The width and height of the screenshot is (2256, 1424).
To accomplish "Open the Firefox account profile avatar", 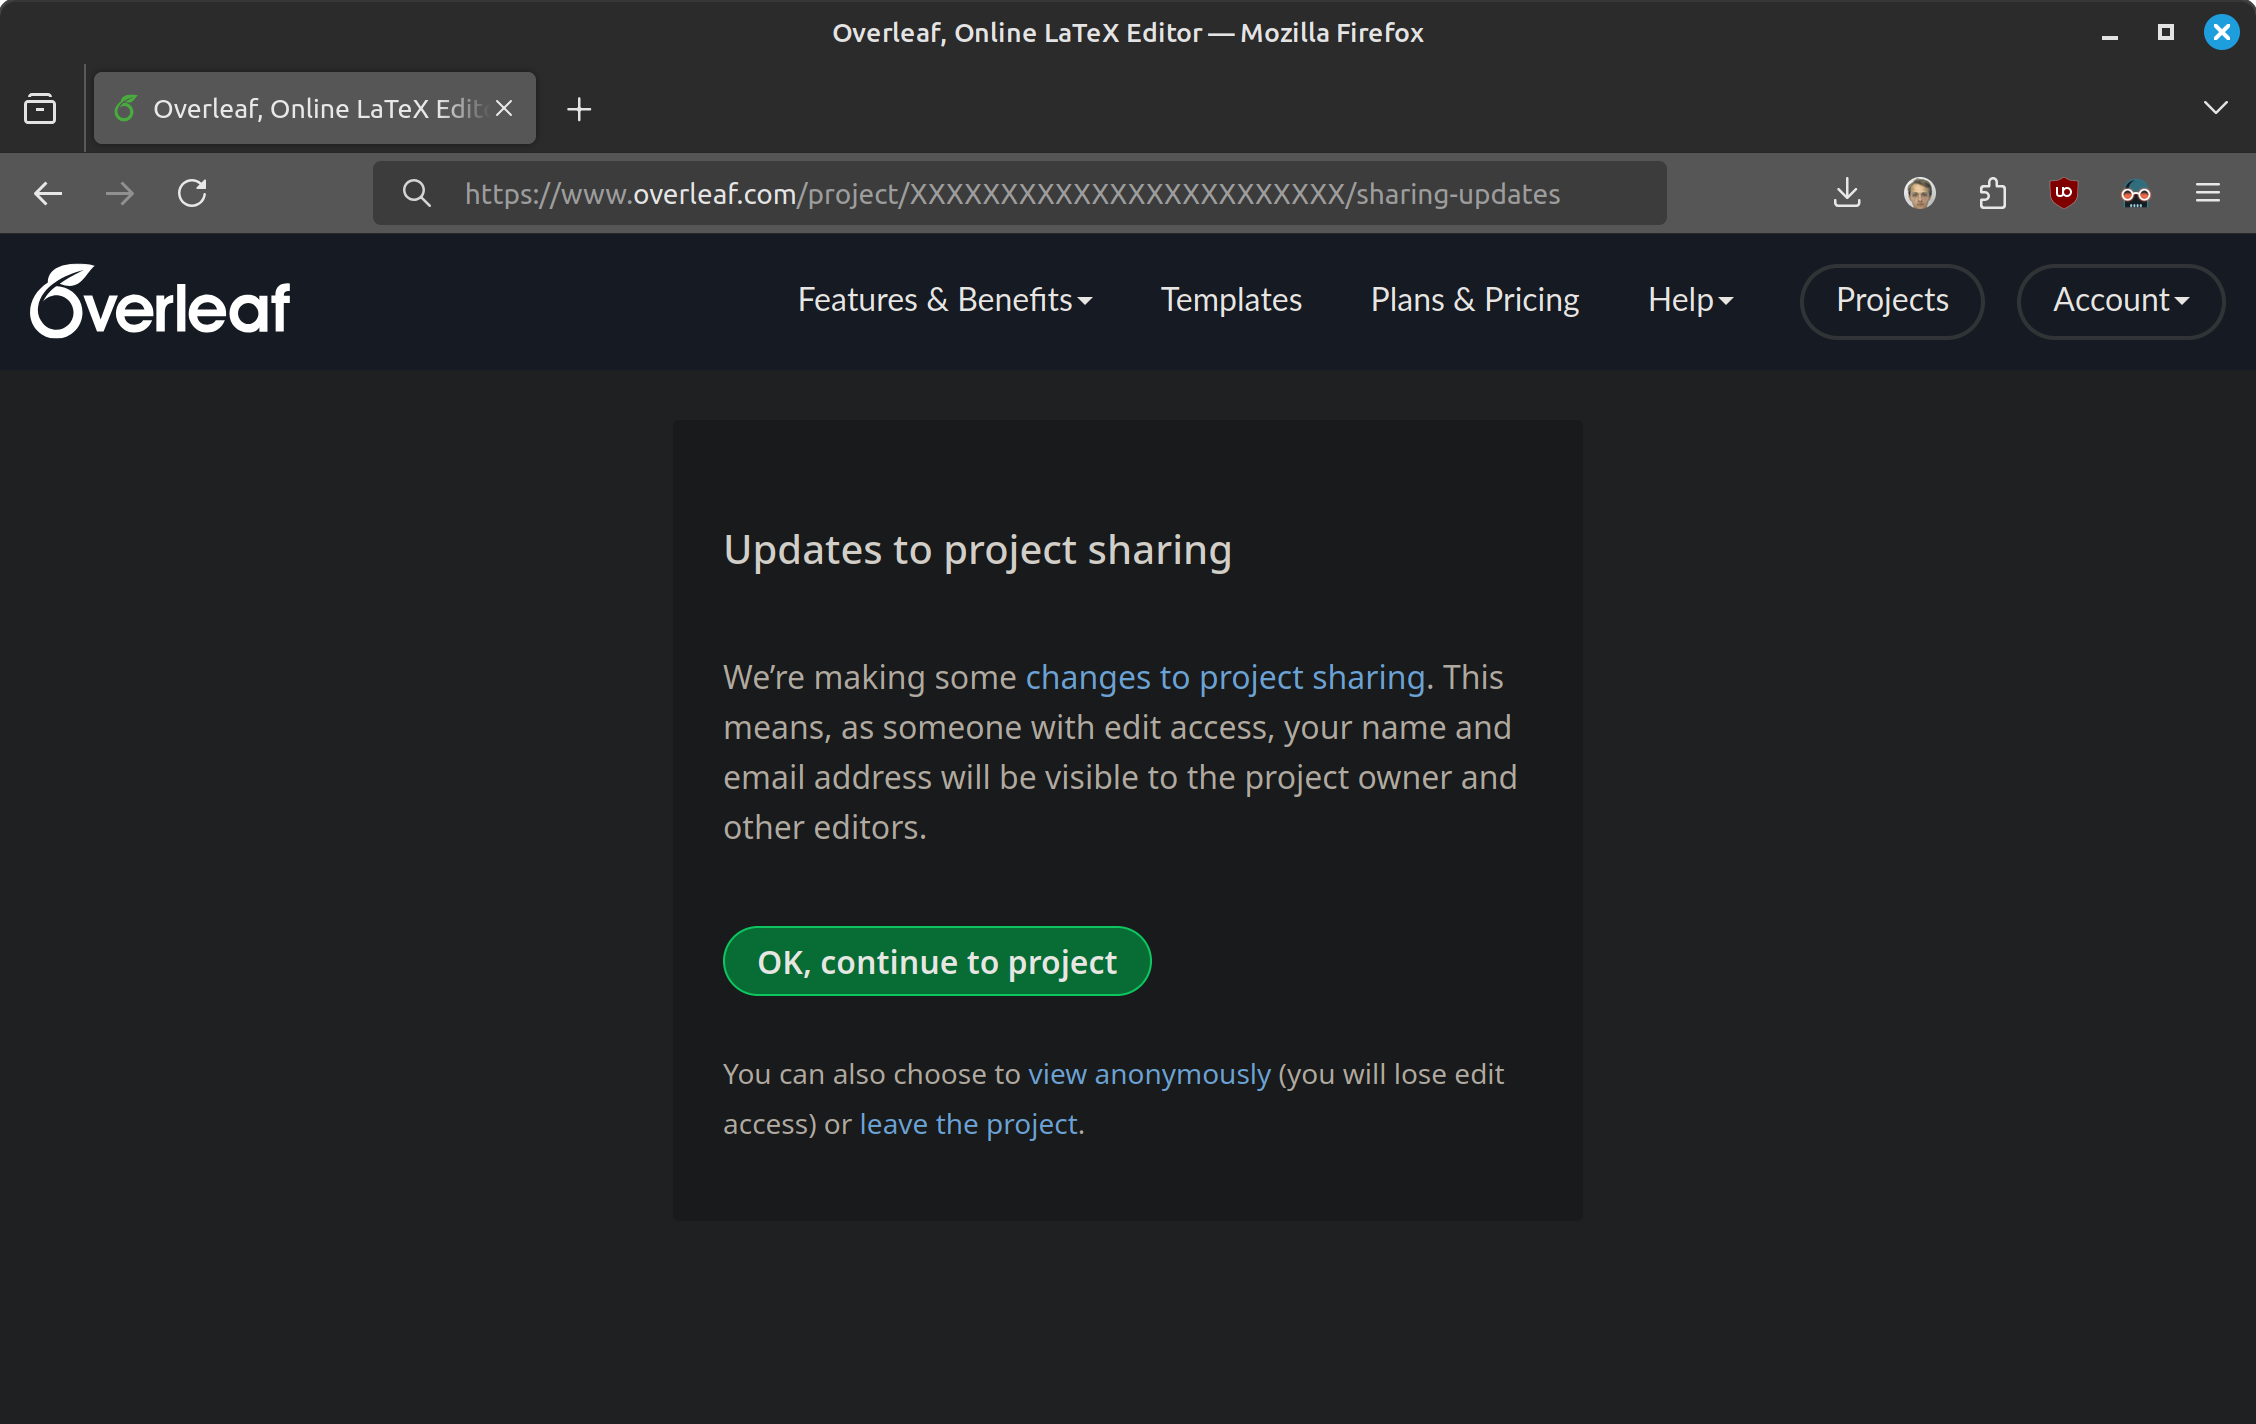I will (x=1919, y=193).
